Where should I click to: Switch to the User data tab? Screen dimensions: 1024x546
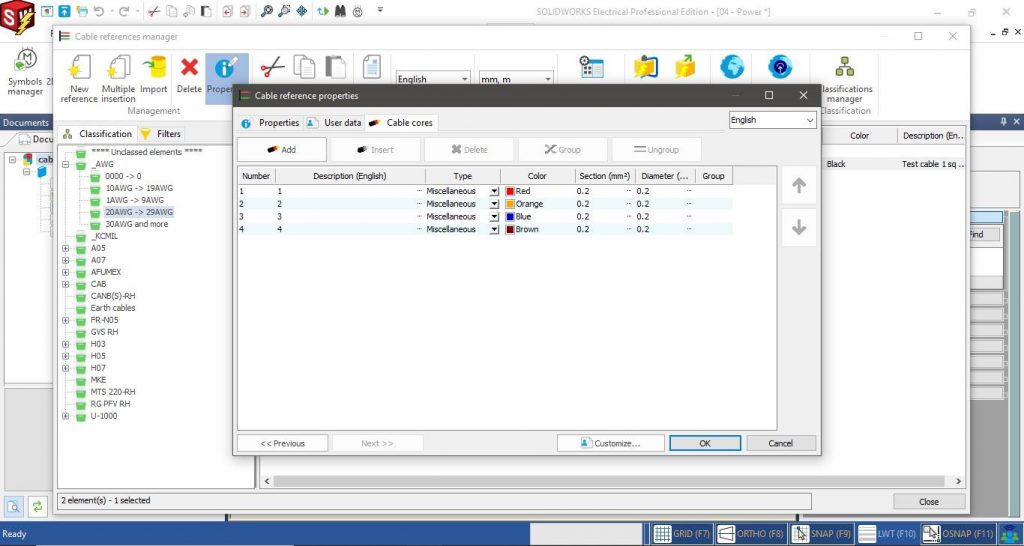coord(334,123)
